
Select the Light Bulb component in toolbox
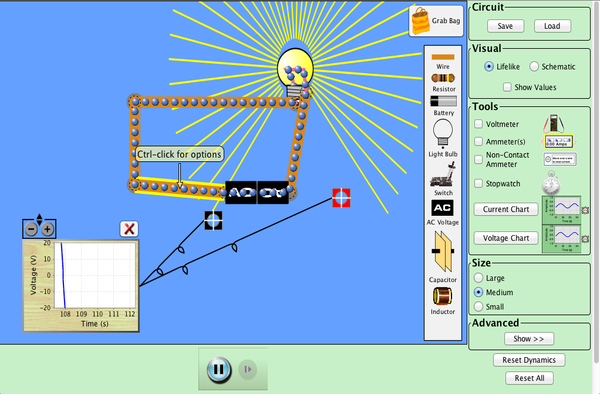tap(443, 134)
